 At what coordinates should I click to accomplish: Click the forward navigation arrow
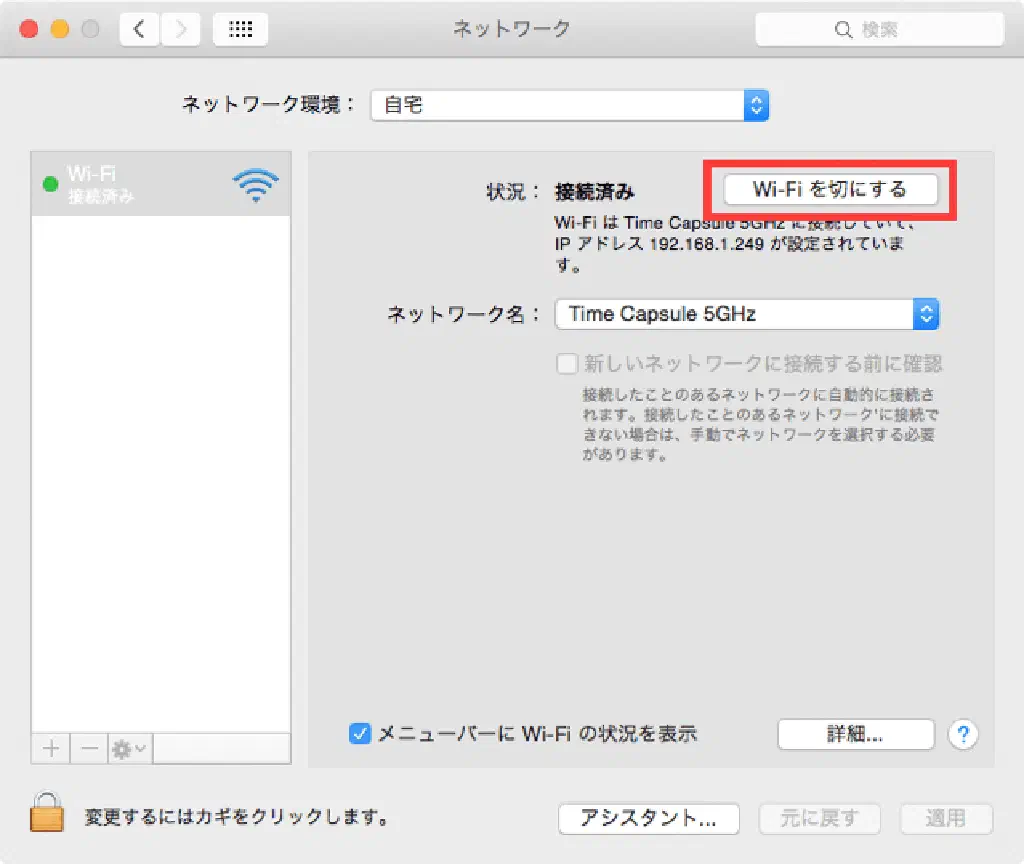[x=180, y=29]
